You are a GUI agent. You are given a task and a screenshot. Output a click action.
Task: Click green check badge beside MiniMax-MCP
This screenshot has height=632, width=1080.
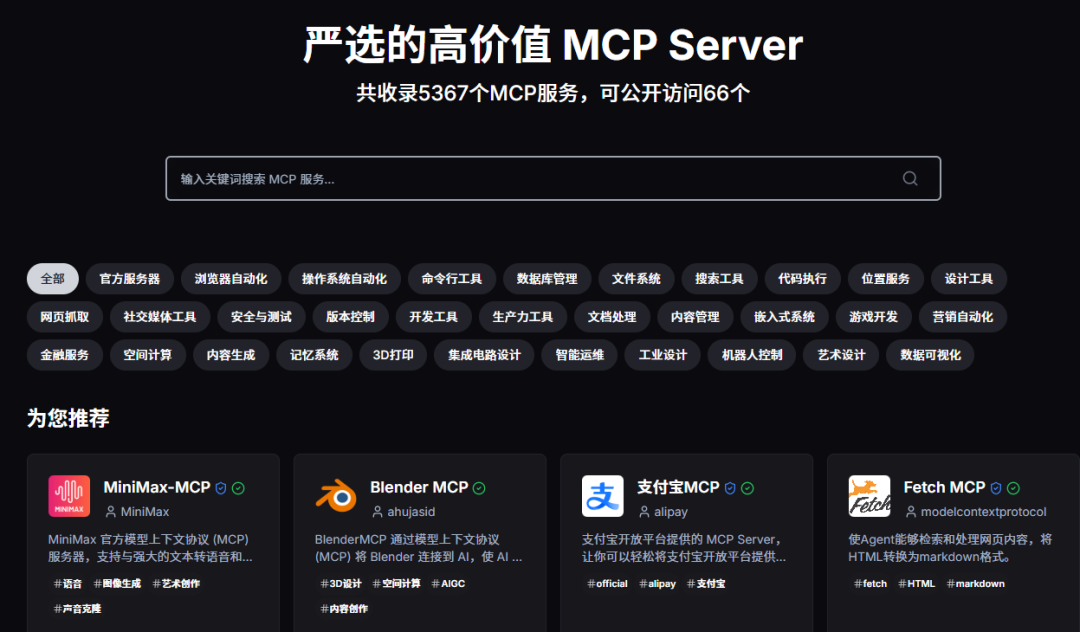[x=238, y=488]
